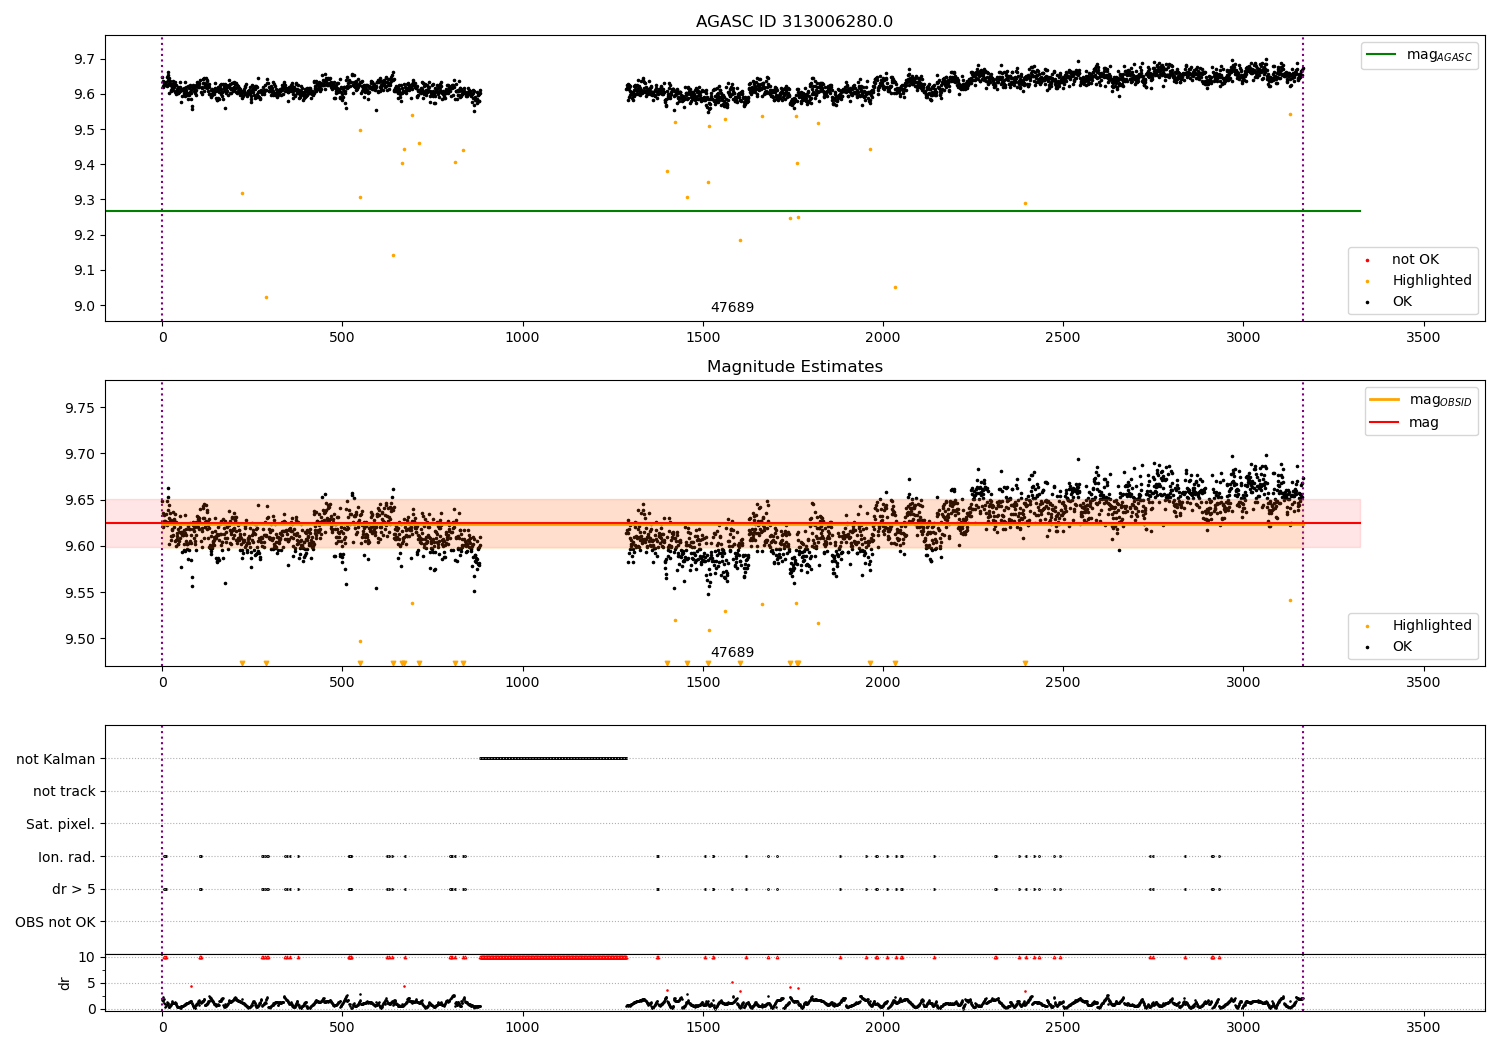
Task: Click the 'dr > 5' axis label
Action: tap(74, 889)
